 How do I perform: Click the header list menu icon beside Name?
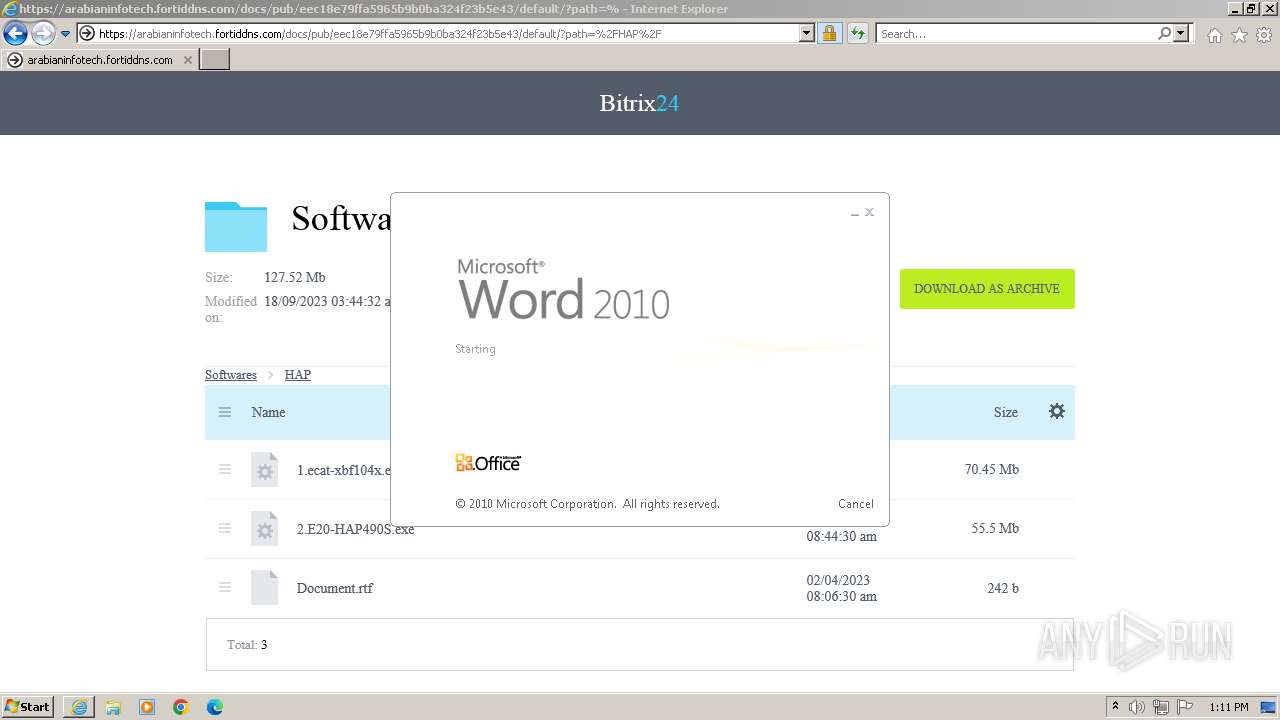click(225, 412)
